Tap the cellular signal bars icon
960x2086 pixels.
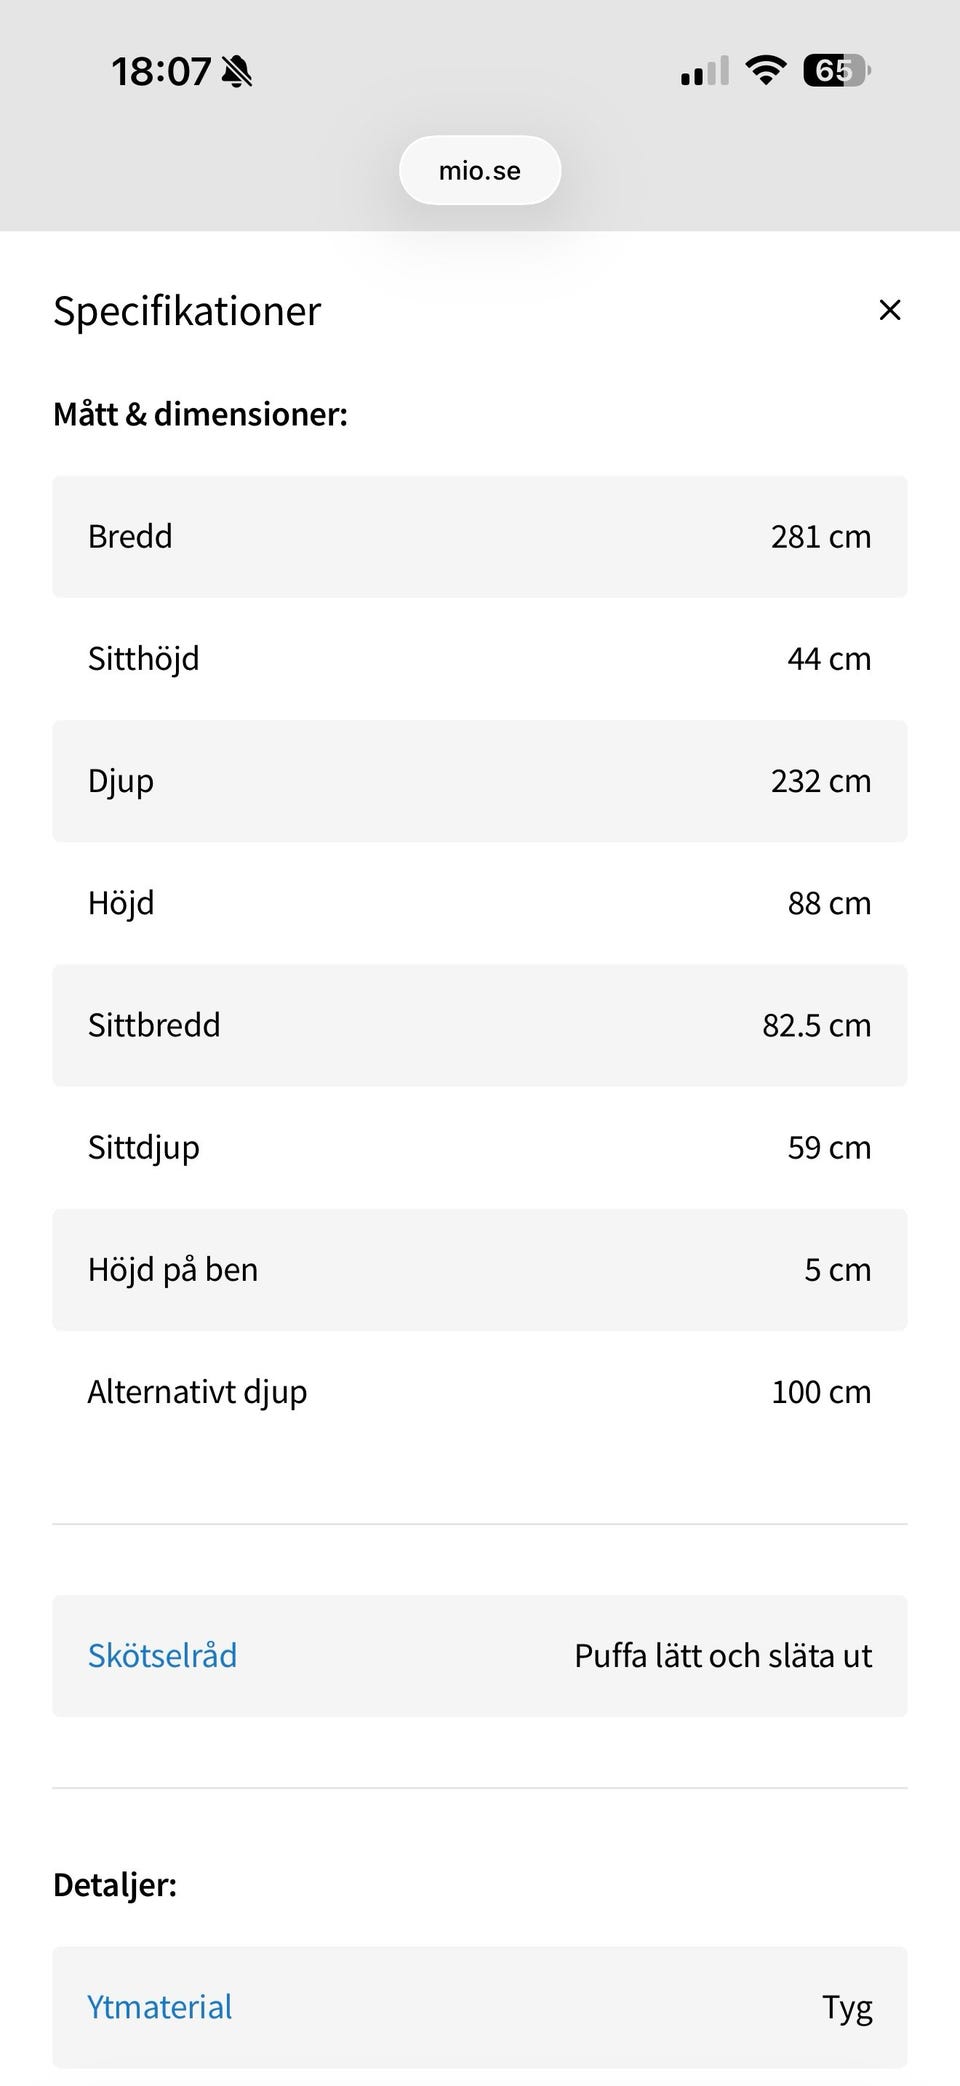point(705,72)
